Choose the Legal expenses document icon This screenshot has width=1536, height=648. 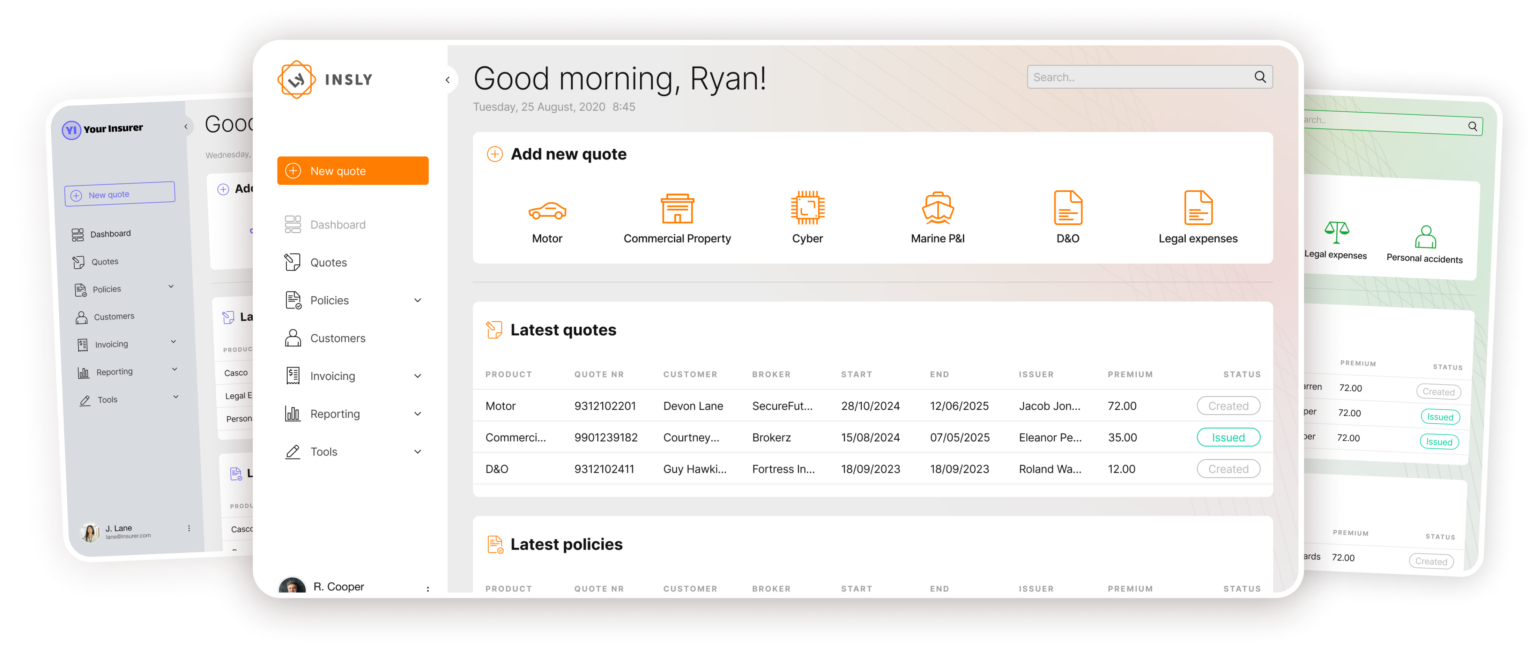(1198, 209)
